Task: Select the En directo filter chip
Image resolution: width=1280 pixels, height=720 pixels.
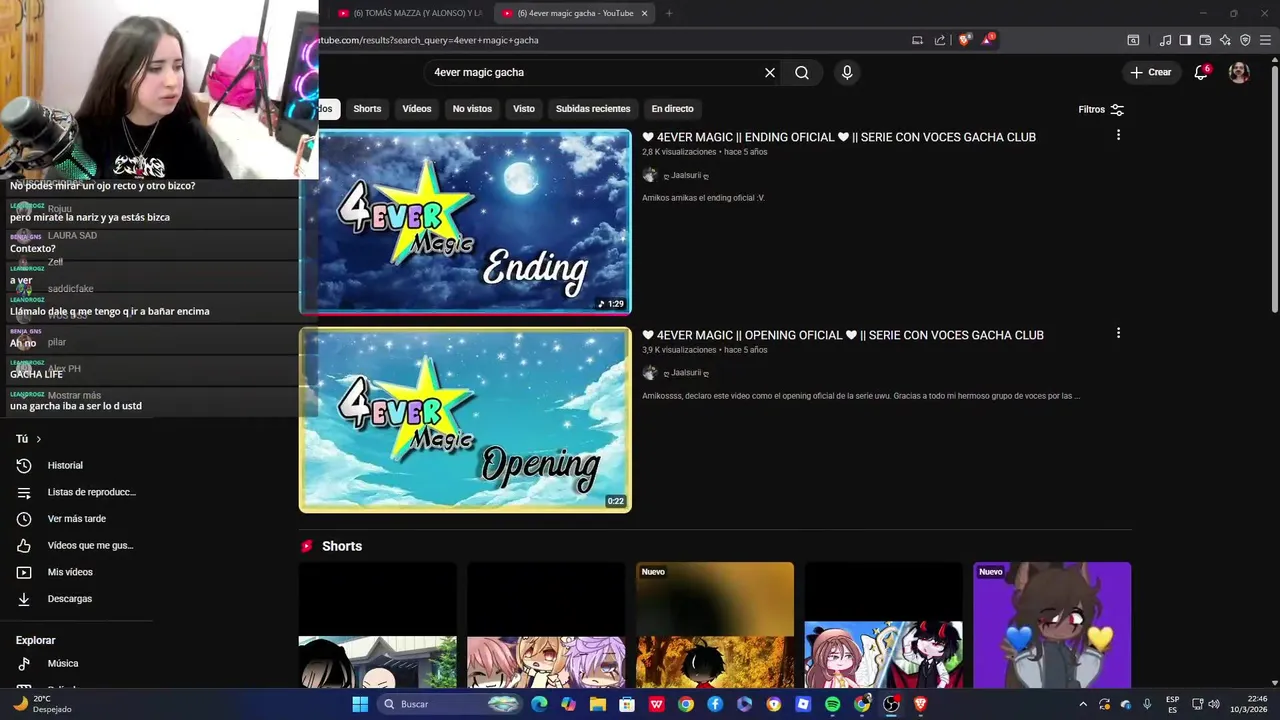Action: click(x=672, y=109)
